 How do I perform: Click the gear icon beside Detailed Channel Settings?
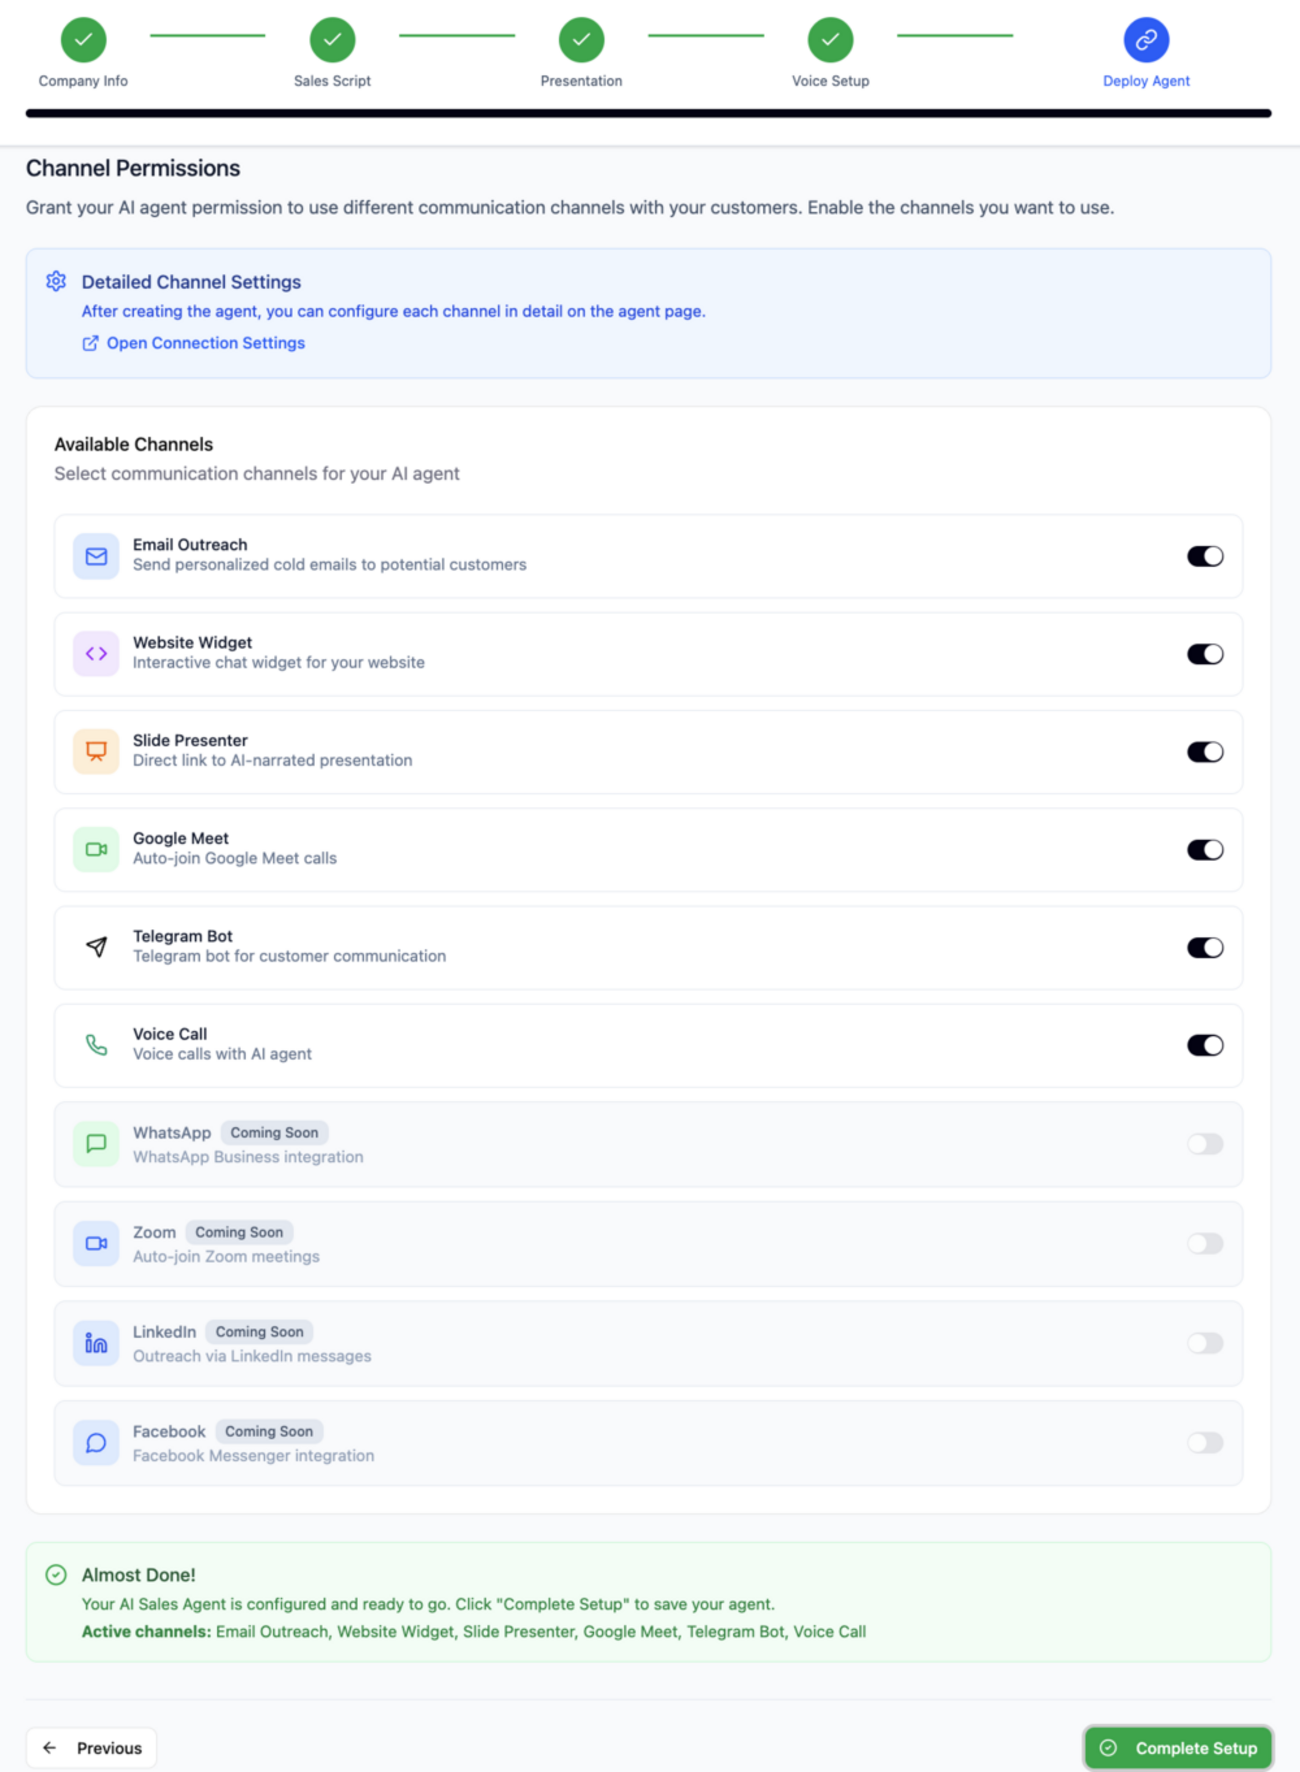[57, 281]
